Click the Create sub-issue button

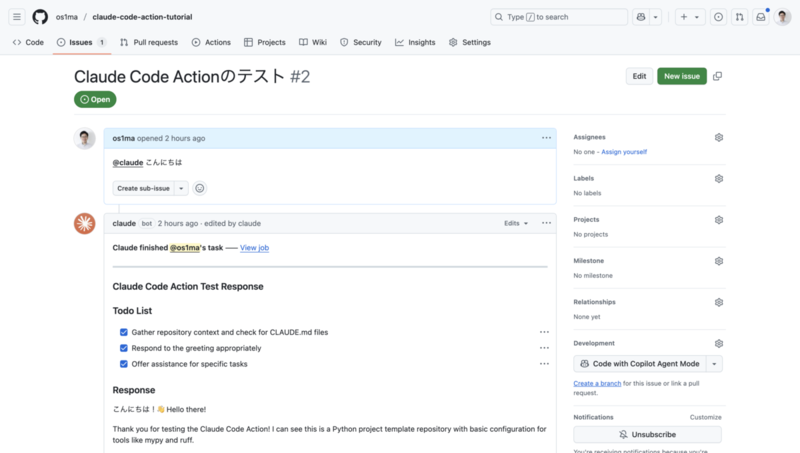(x=143, y=188)
